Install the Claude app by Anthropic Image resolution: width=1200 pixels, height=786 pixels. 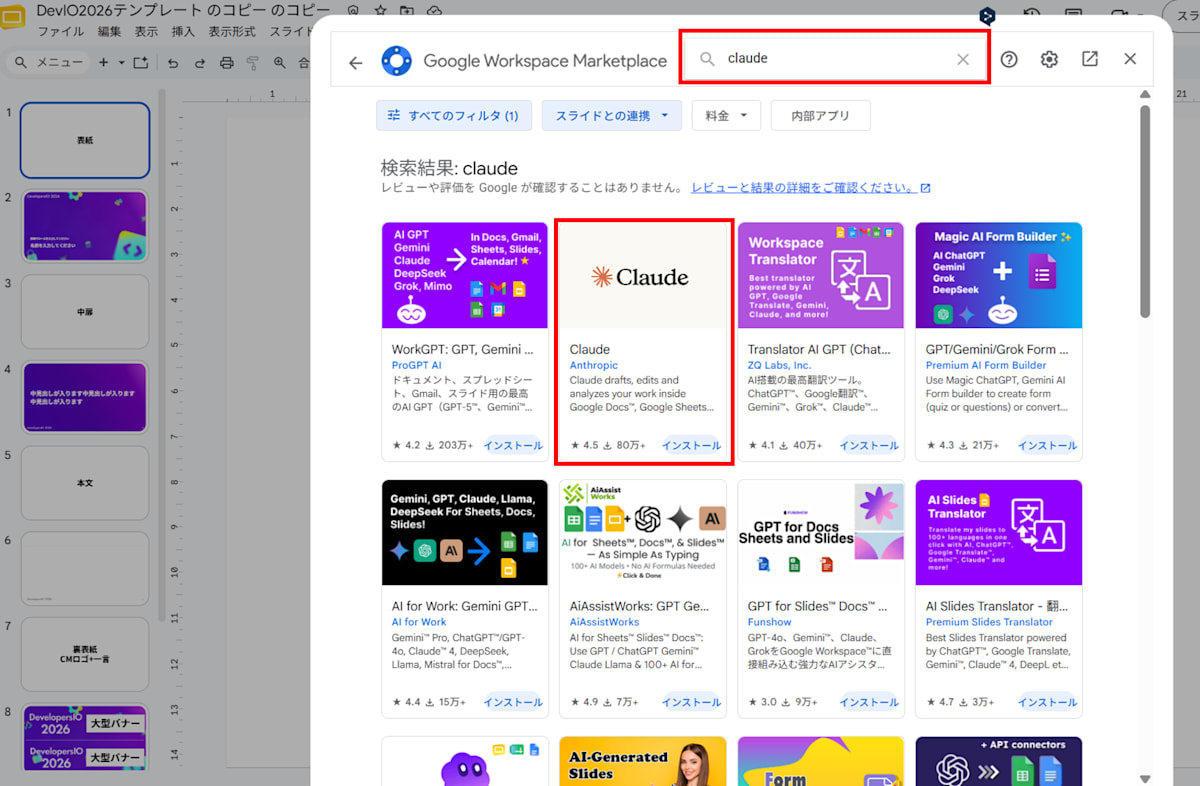[x=691, y=445]
